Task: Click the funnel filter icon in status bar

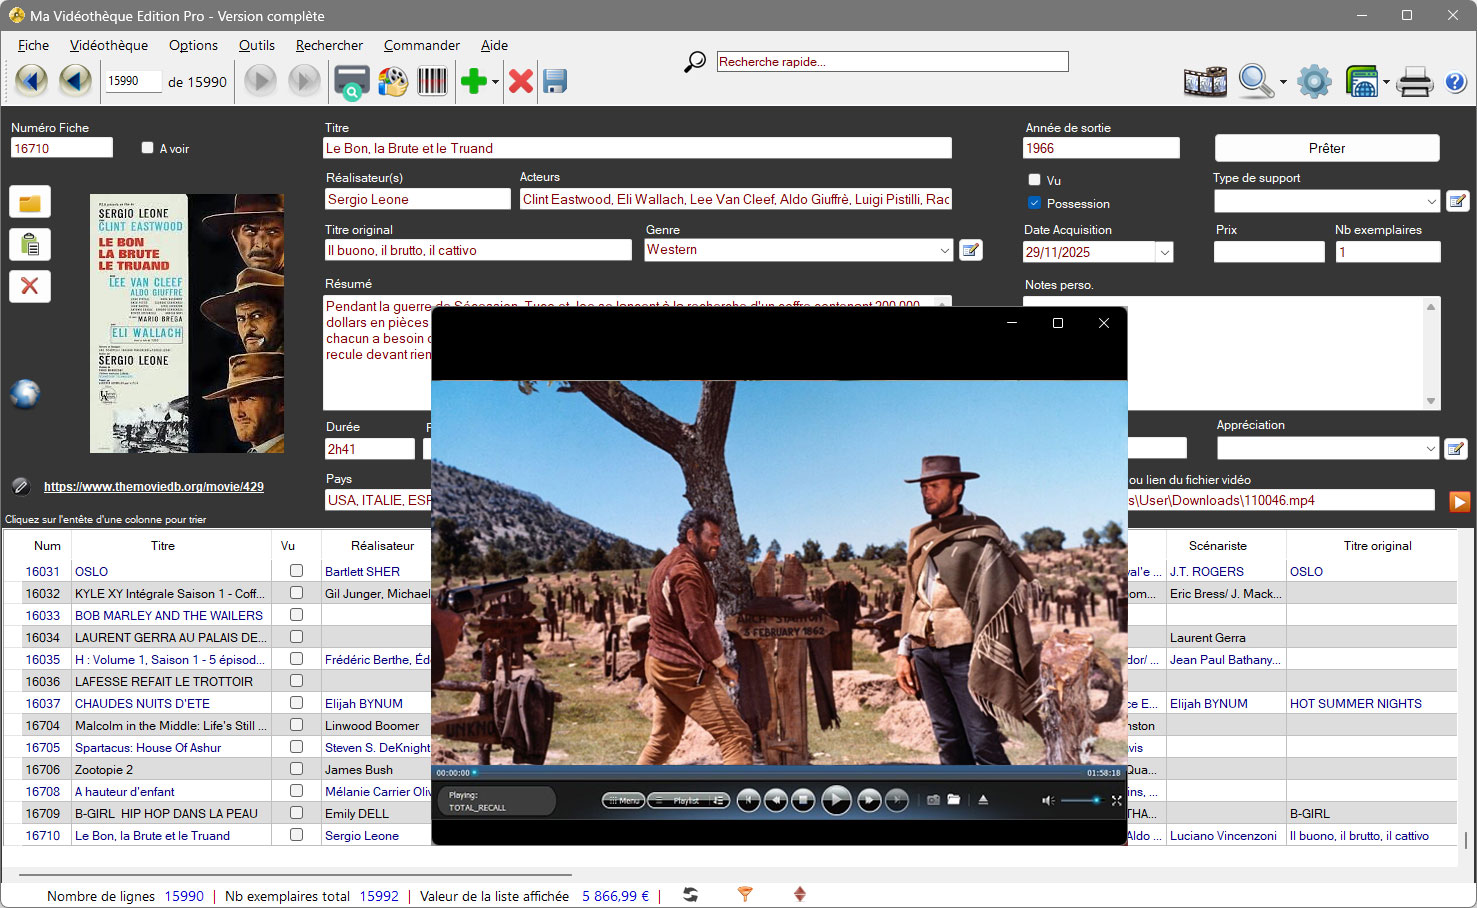Action: pyautogui.click(x=745, y=894)
